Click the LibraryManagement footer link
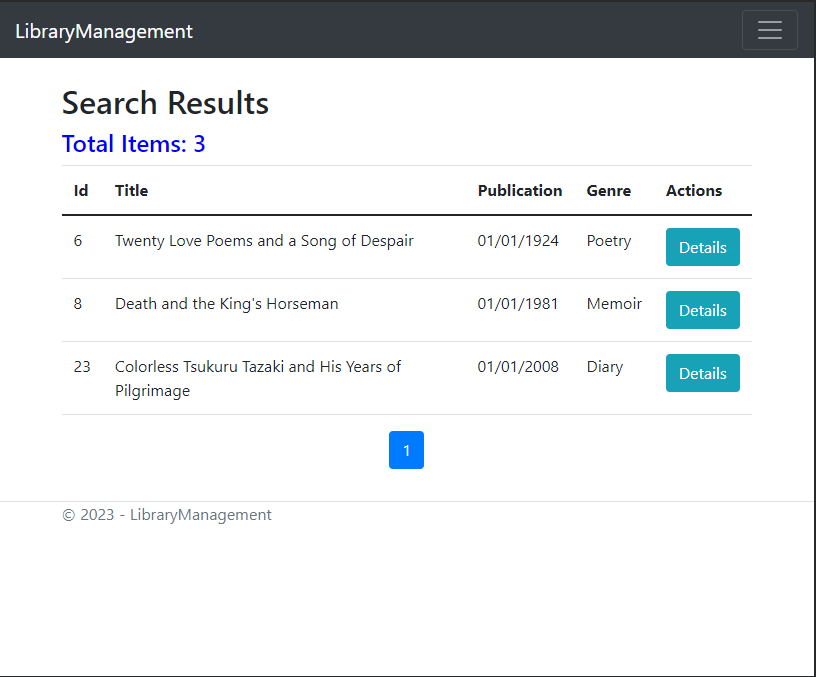This screenshot has width=816, height=677. pyautogui.click(x=200, y=514)
